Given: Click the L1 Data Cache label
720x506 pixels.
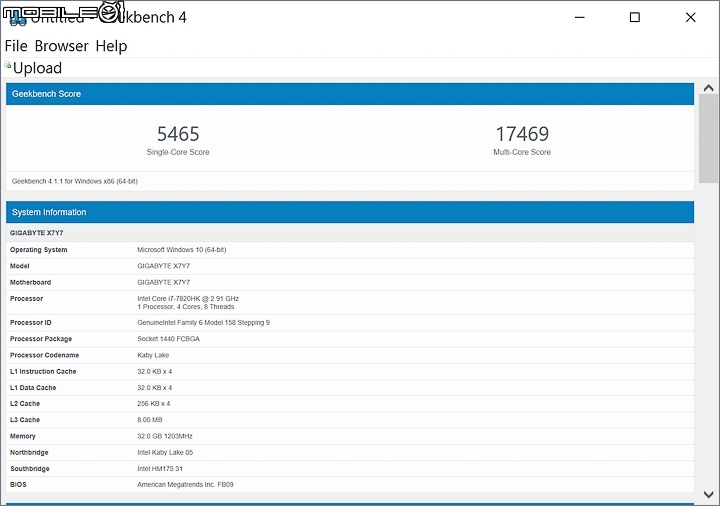Looking at the screenshot, I should tap(33, 388).
